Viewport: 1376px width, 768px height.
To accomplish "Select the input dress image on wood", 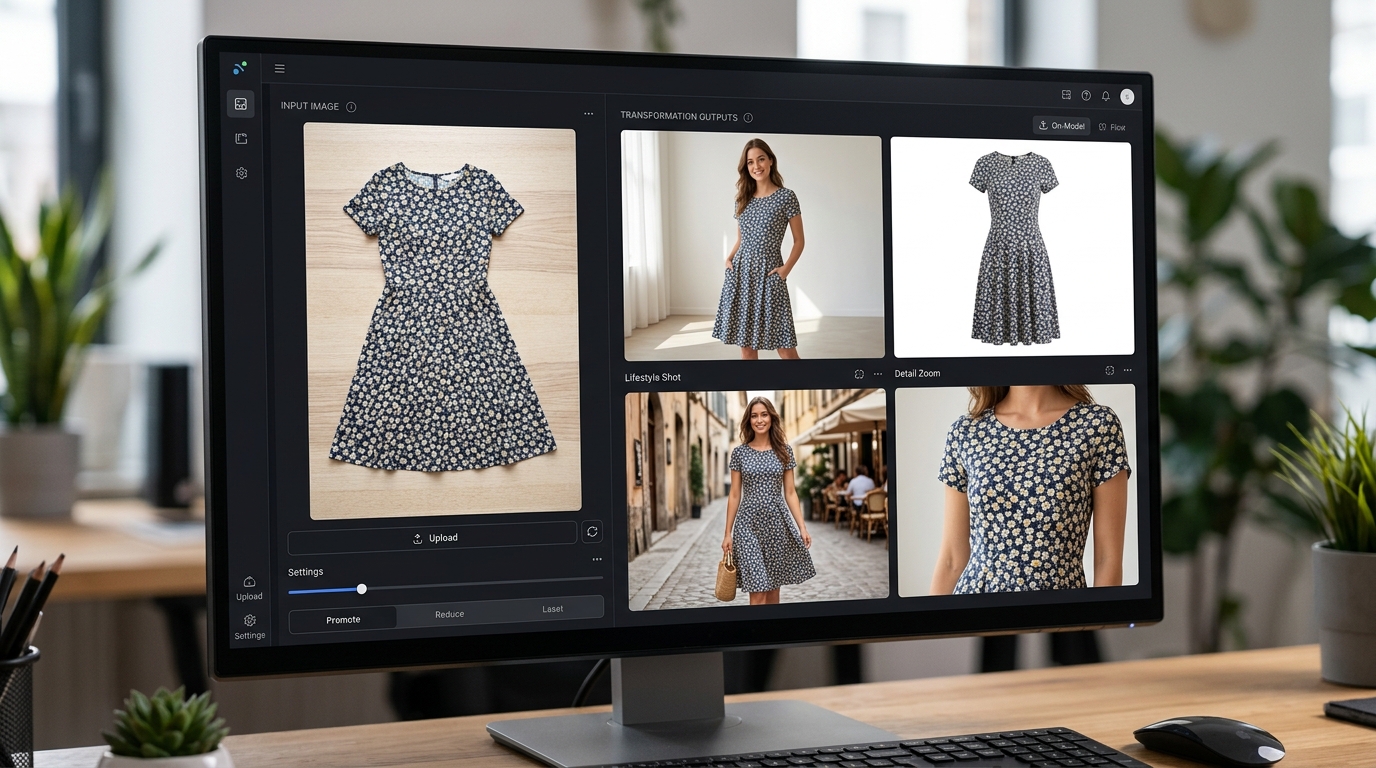I will tap(442, 321).
